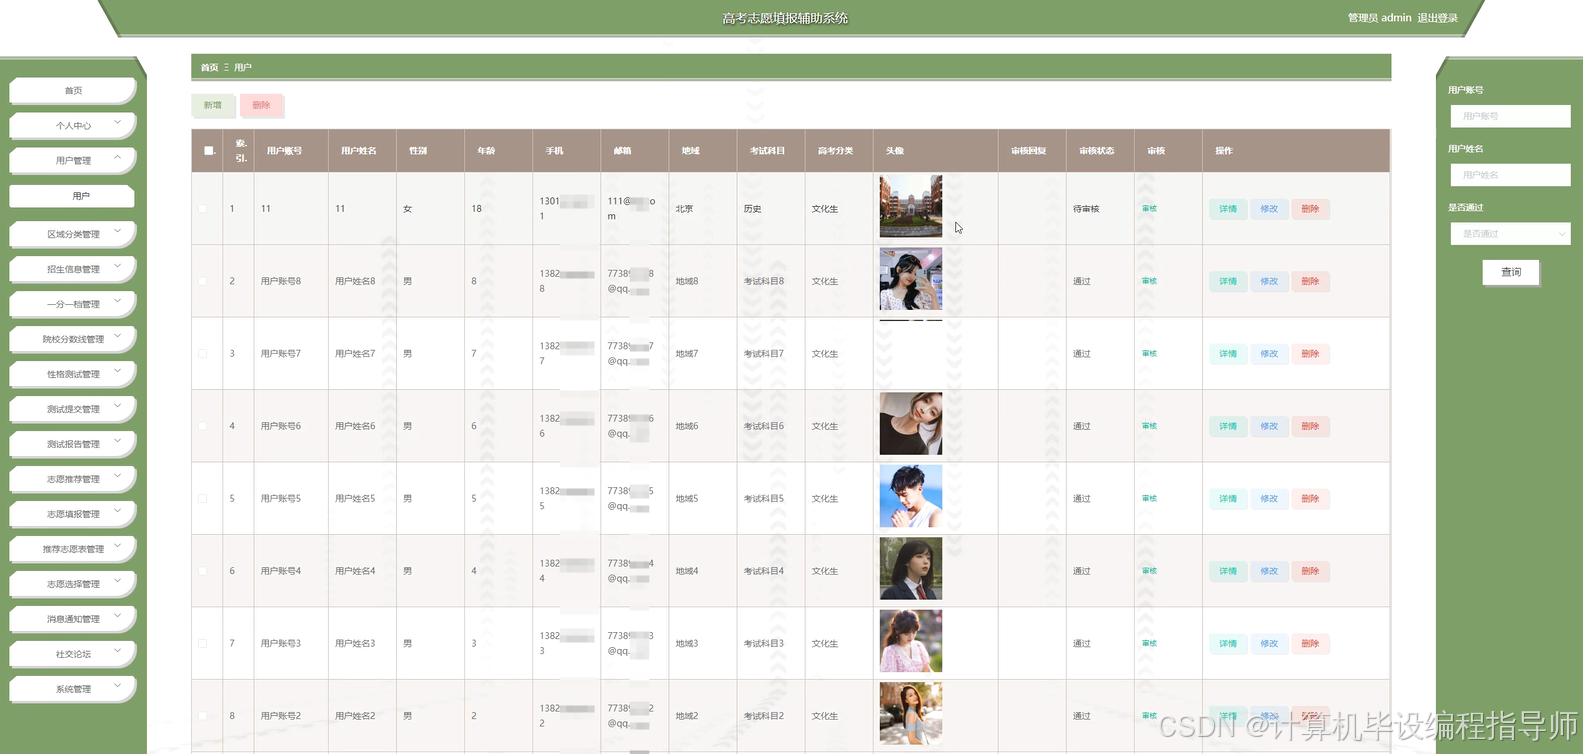
Task: Go to 首页 in the sidebar
Action: click(72, 90)
